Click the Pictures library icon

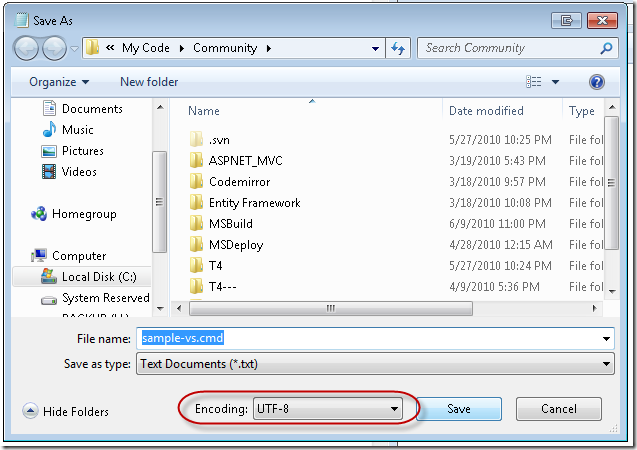pyautogui.click(x=49, y=151)
